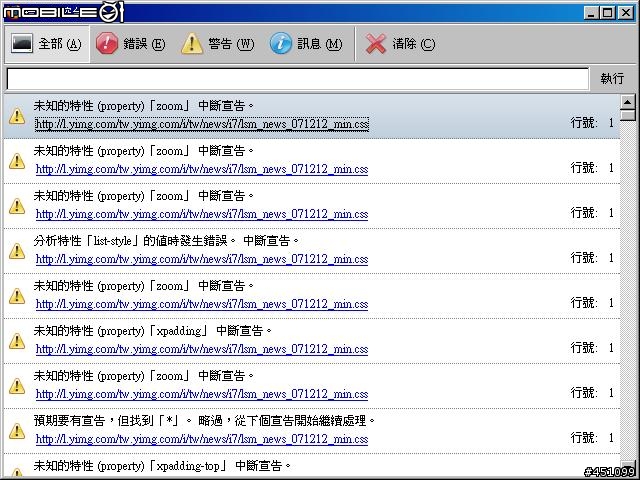
Task: Click warning icon beside xpadding row
Action: [17, 341]
